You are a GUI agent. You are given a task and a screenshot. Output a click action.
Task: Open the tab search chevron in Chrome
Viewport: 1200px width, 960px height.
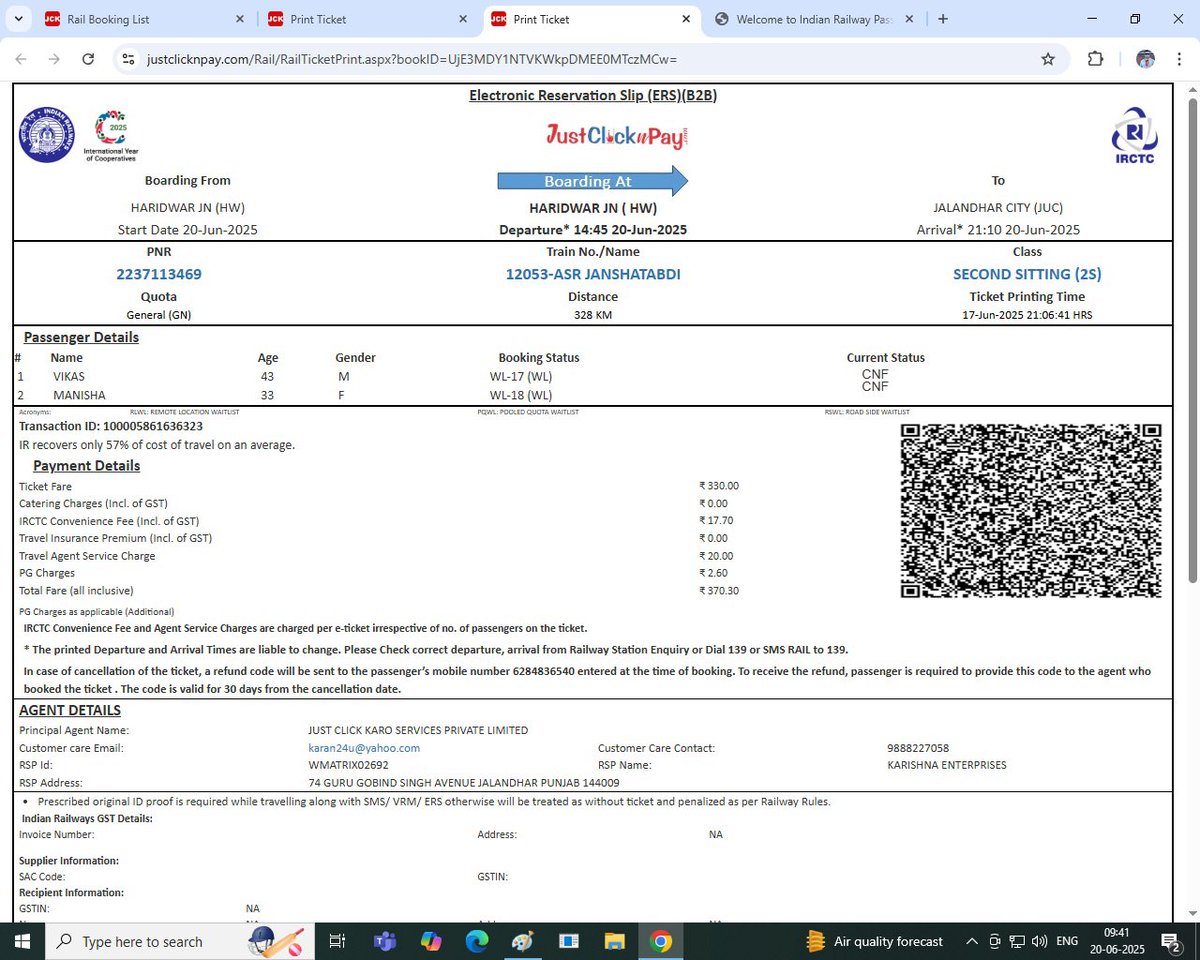pos(20,19)
